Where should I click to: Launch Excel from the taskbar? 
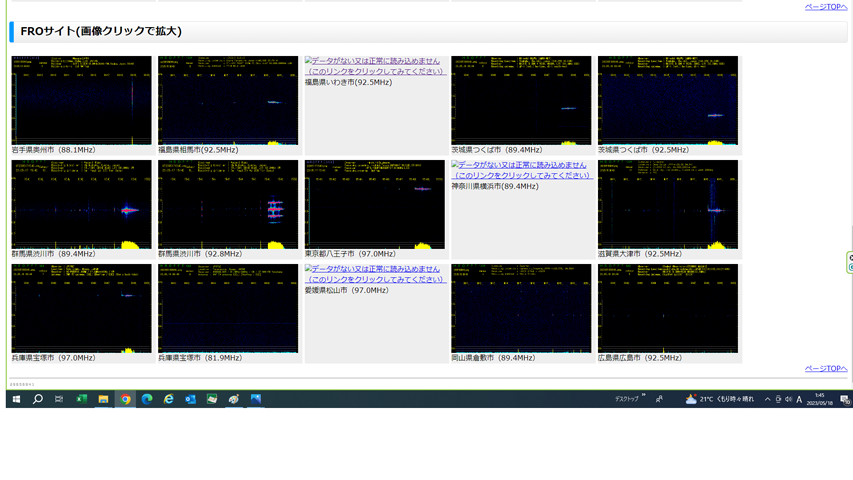81,399
